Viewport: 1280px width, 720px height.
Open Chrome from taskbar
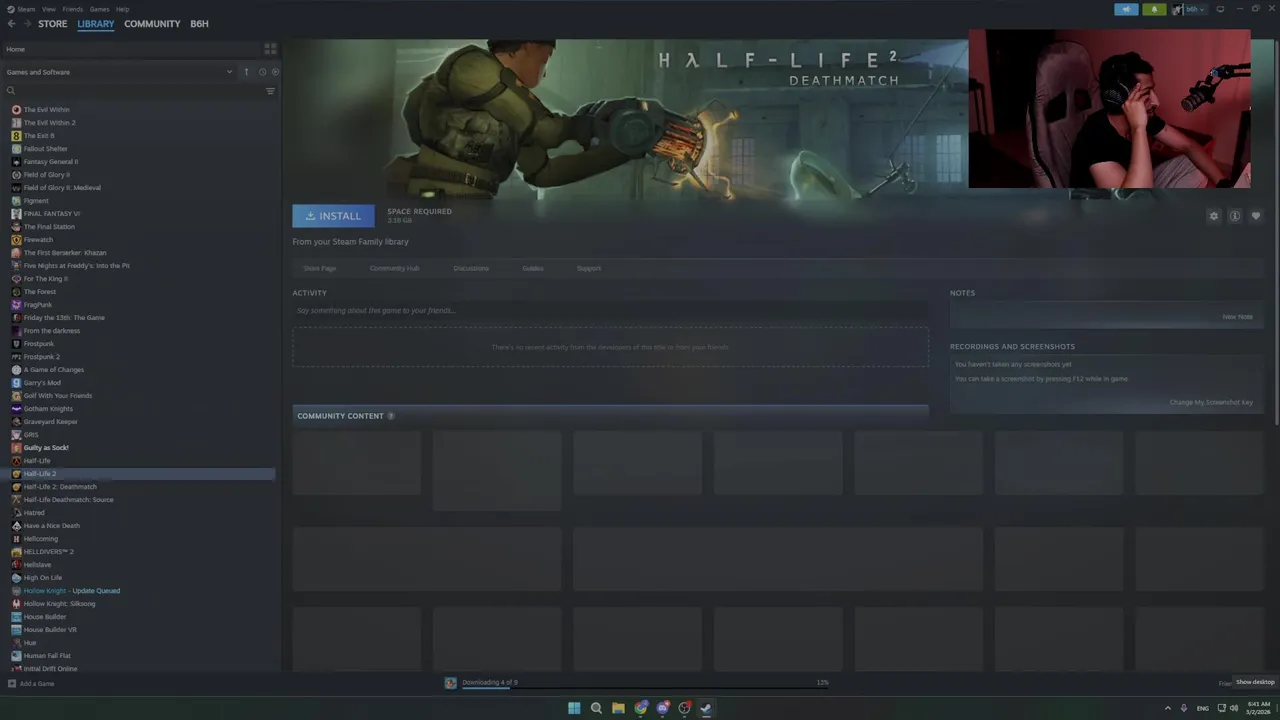tap(640, 708)
